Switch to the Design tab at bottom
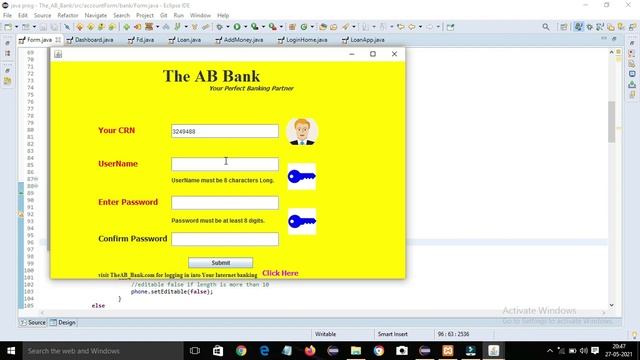 [x=63, y=322]
